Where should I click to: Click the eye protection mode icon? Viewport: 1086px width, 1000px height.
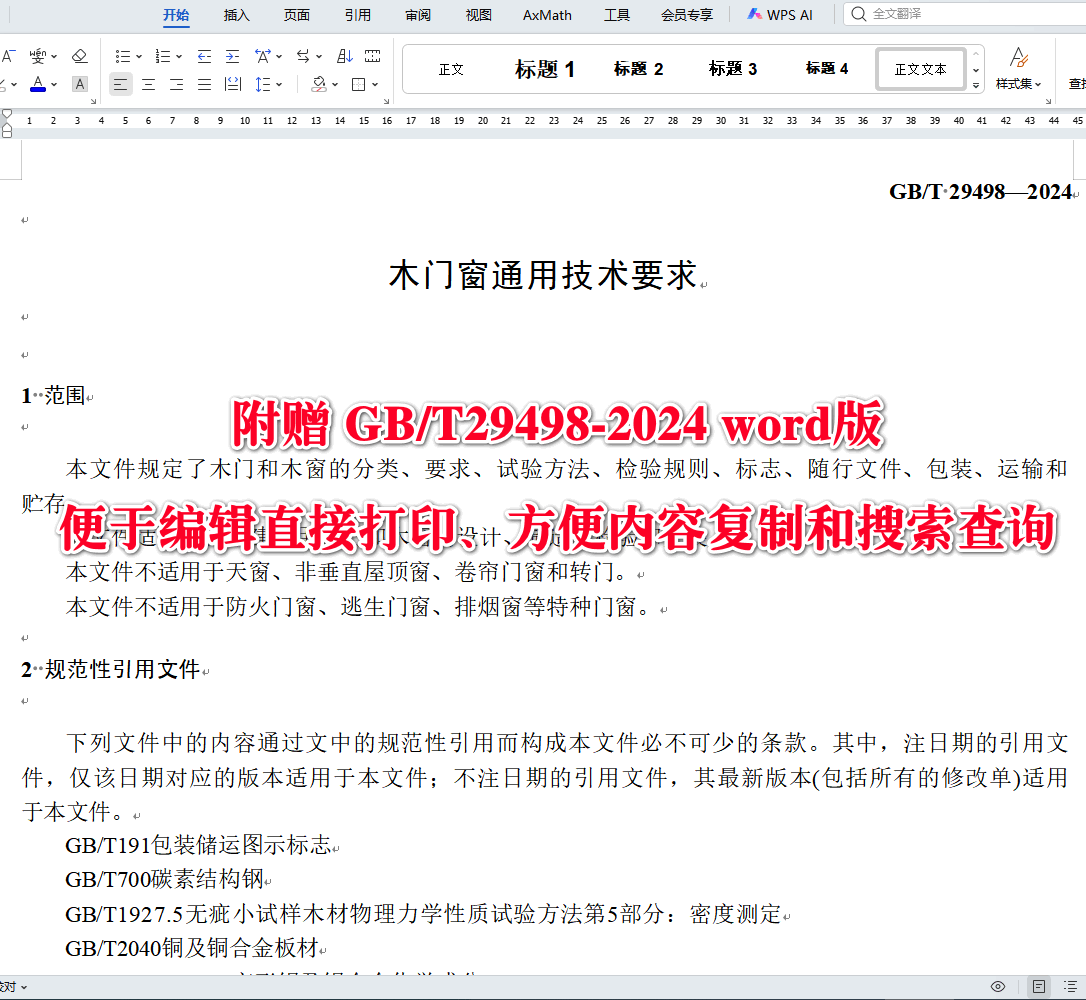[998, 986]
